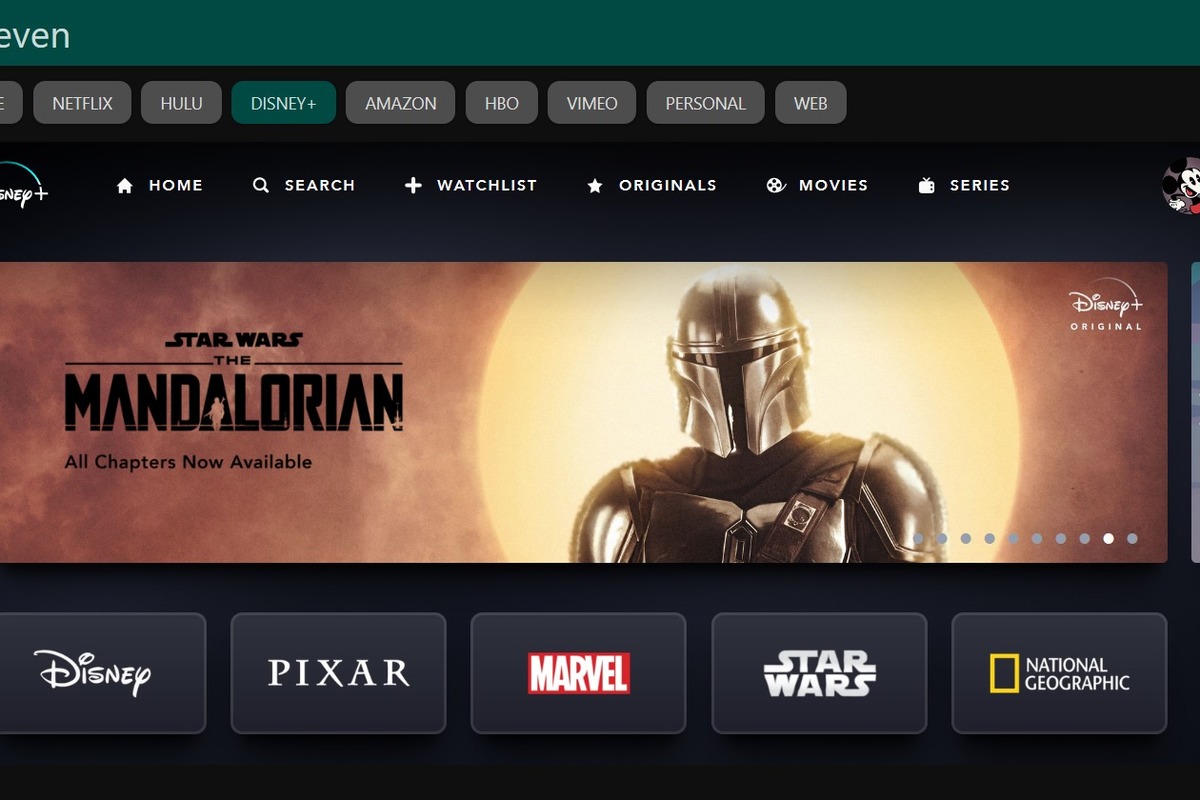Select the white active carousel dot
Image resolution: width=1200 pixels, height=800 pixels.
tap(1108, 538)
